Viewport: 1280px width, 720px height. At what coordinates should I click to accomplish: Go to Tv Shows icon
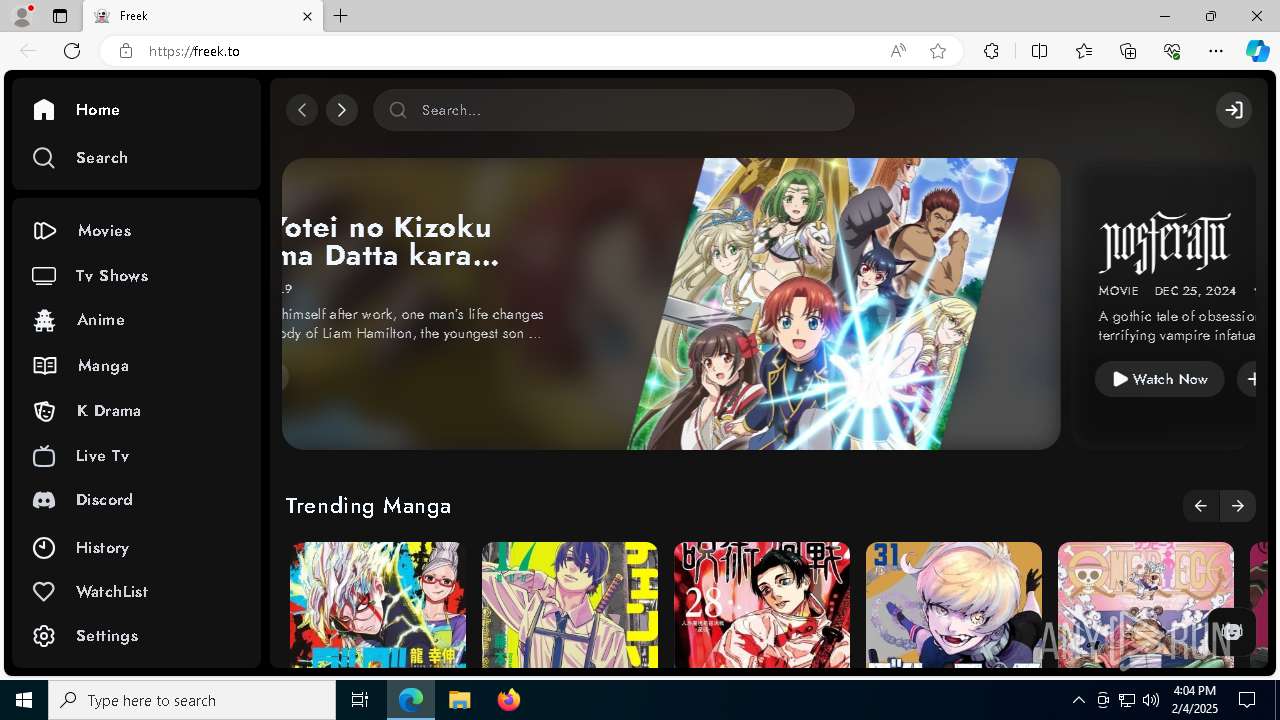[43, 276]
